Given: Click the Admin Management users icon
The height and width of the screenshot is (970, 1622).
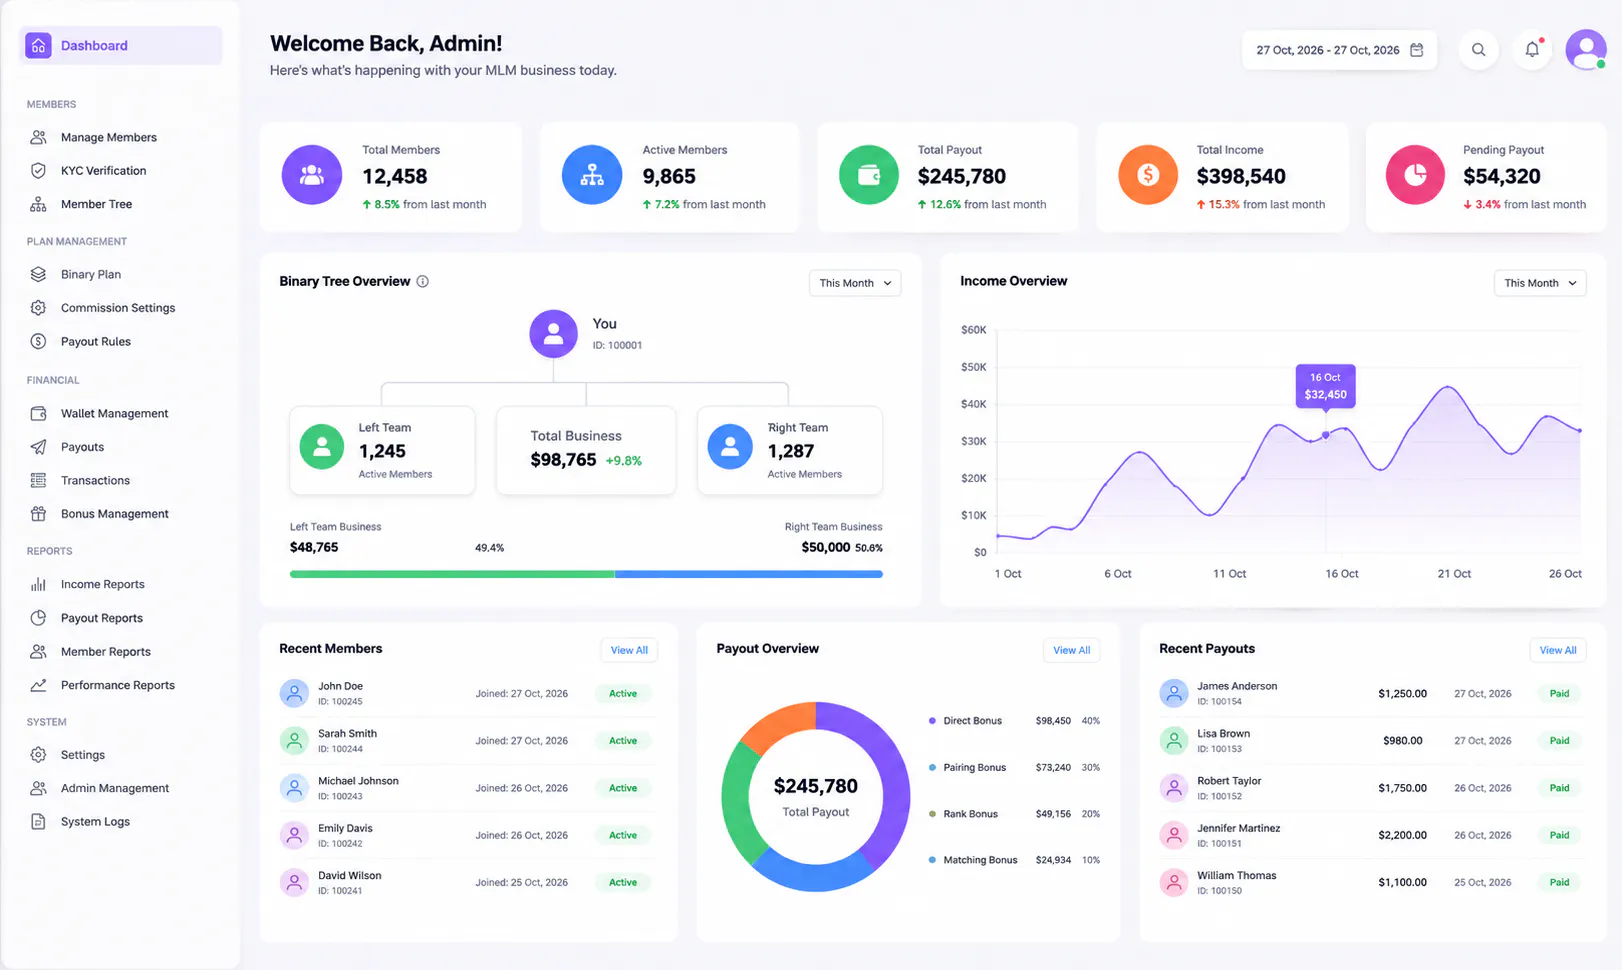Looking at the screenshot, I should click(38, 788).
